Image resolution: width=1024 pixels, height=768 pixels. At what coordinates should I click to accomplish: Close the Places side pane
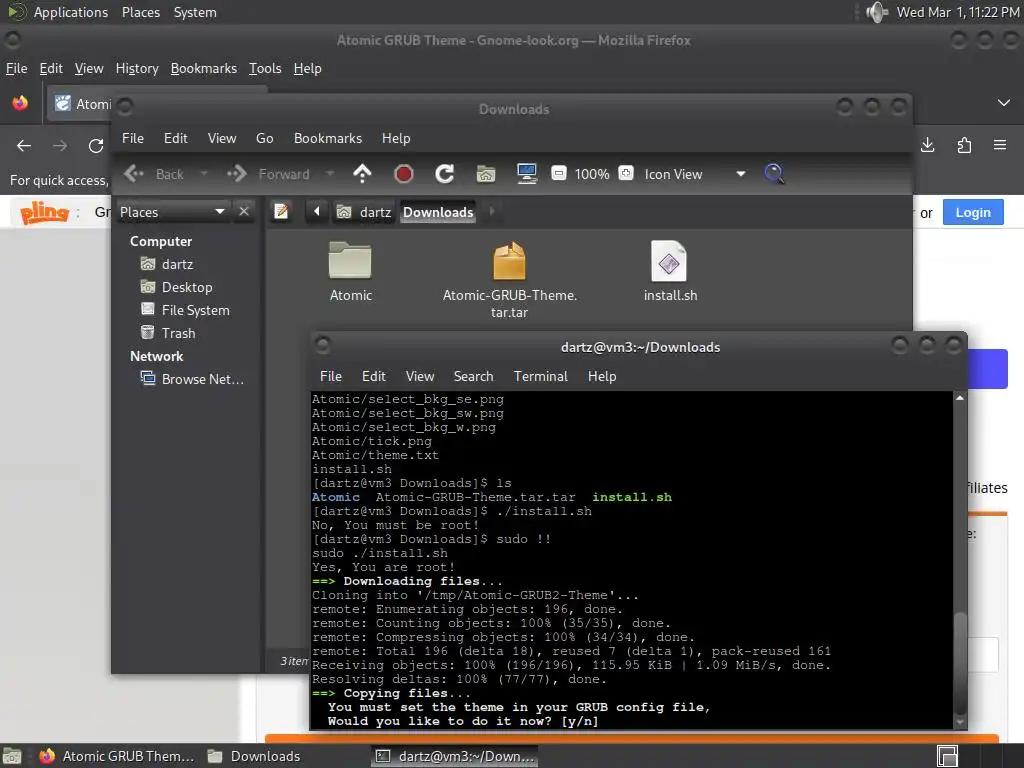pos(244,212)
